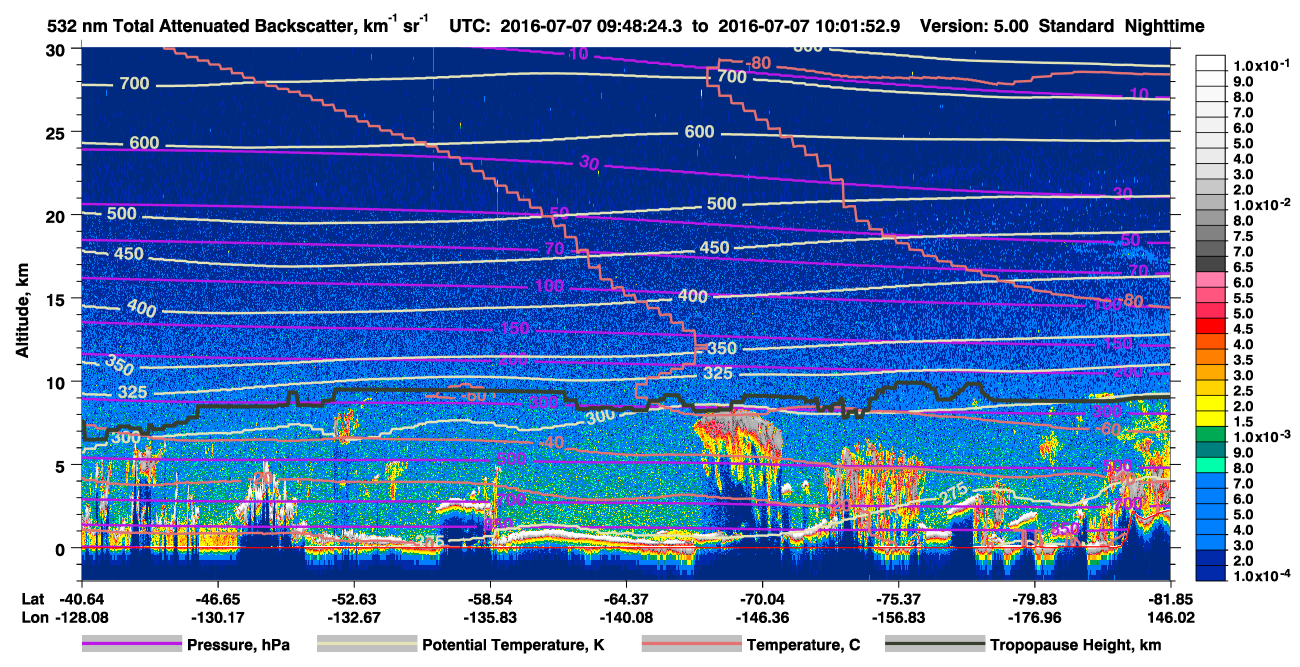1300x667 pixels.
Task: Click the 'Tropopause Height, km' legend label
Action: pyautogui.click(x=1075, y=645)
